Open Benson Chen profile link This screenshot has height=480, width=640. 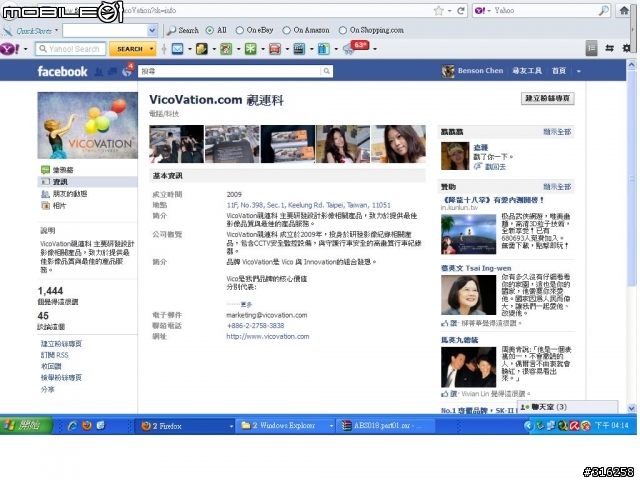click(x=480, y=71)
